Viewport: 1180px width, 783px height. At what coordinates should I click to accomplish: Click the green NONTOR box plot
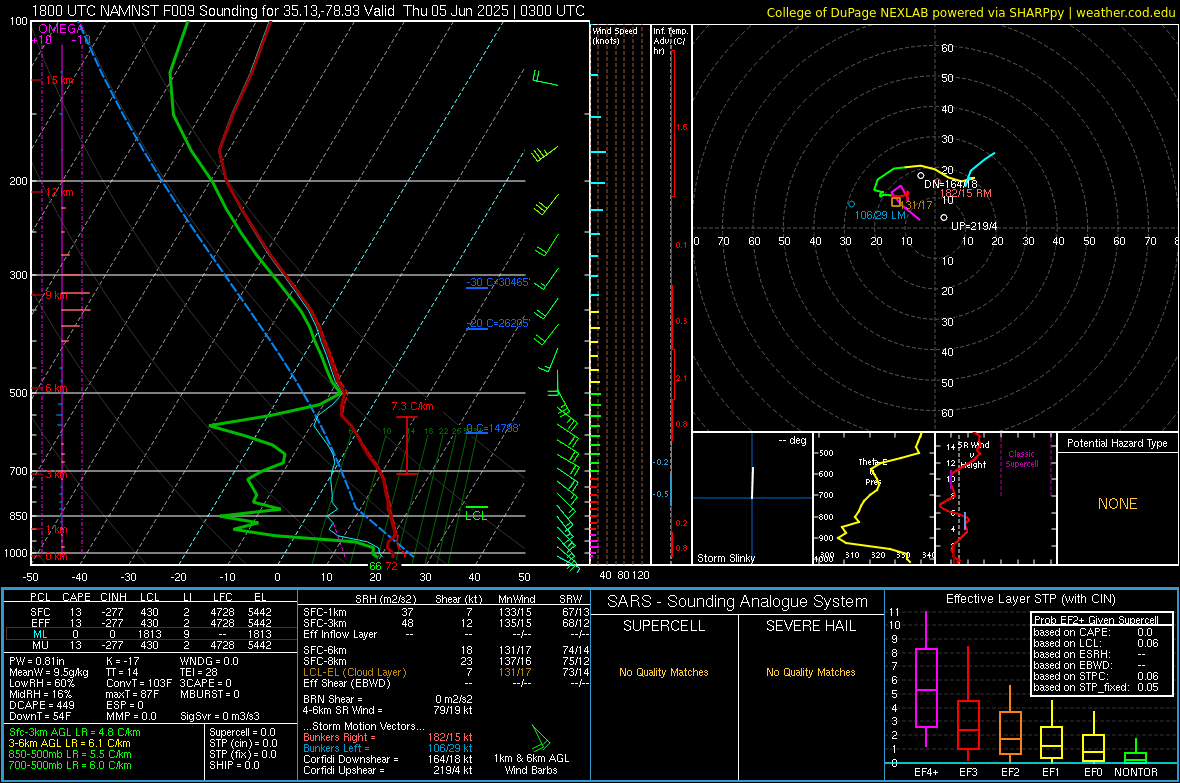point(1135,752)
